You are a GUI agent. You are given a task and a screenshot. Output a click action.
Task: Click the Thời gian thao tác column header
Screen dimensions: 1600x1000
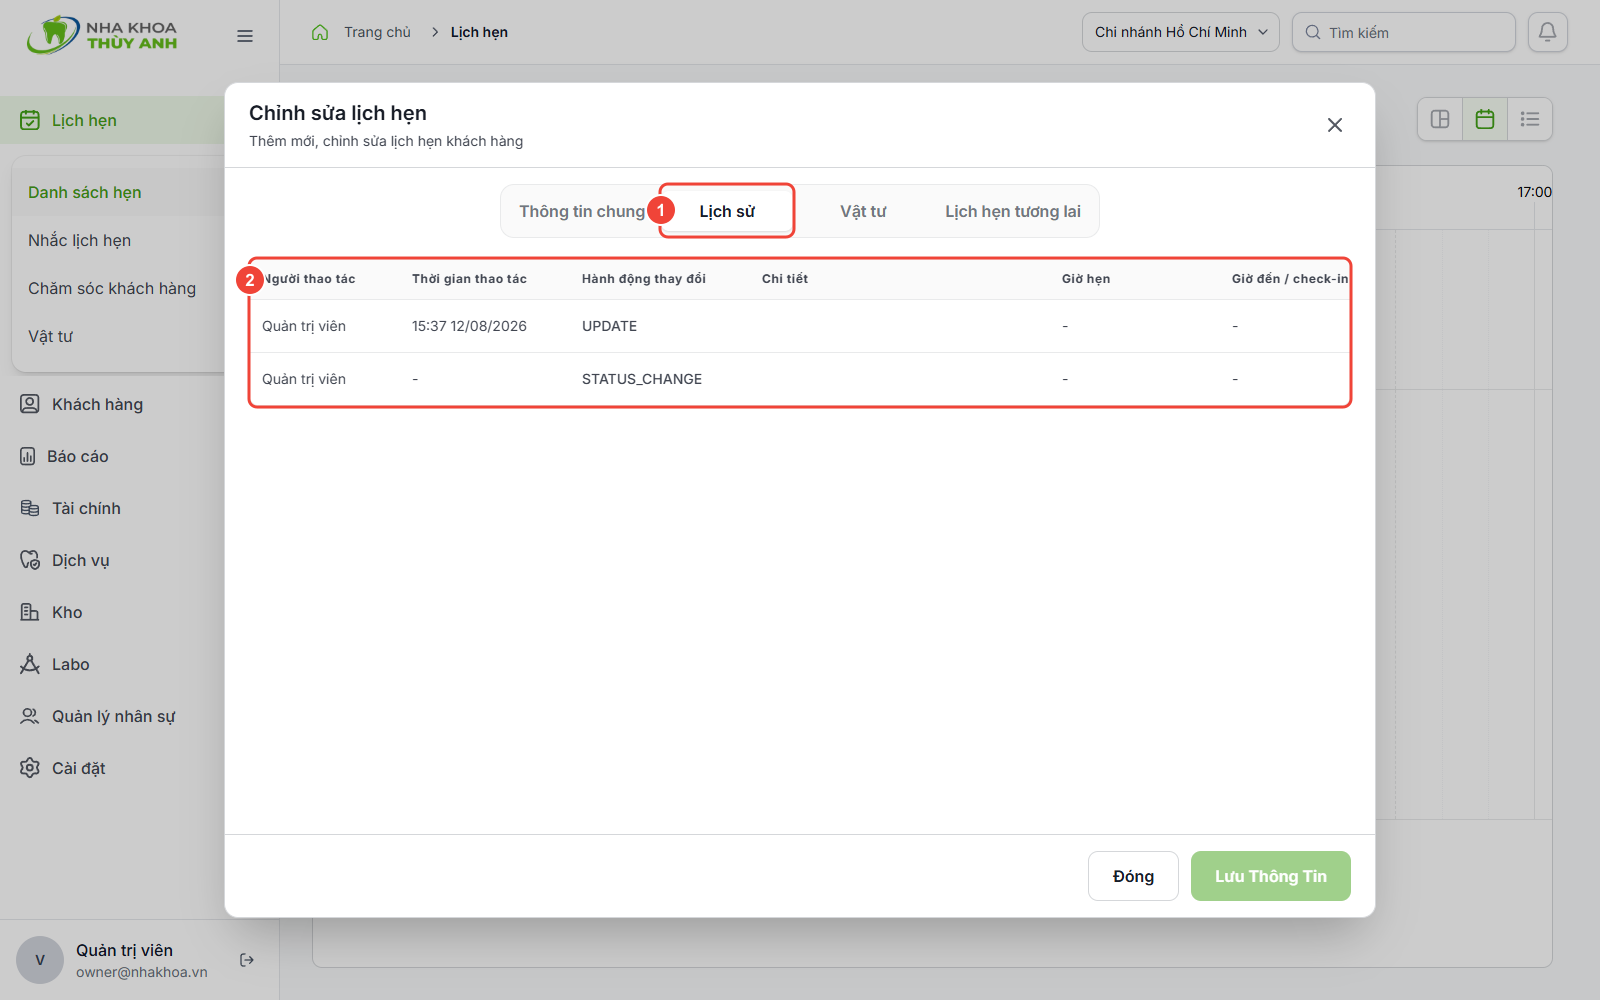469,279
